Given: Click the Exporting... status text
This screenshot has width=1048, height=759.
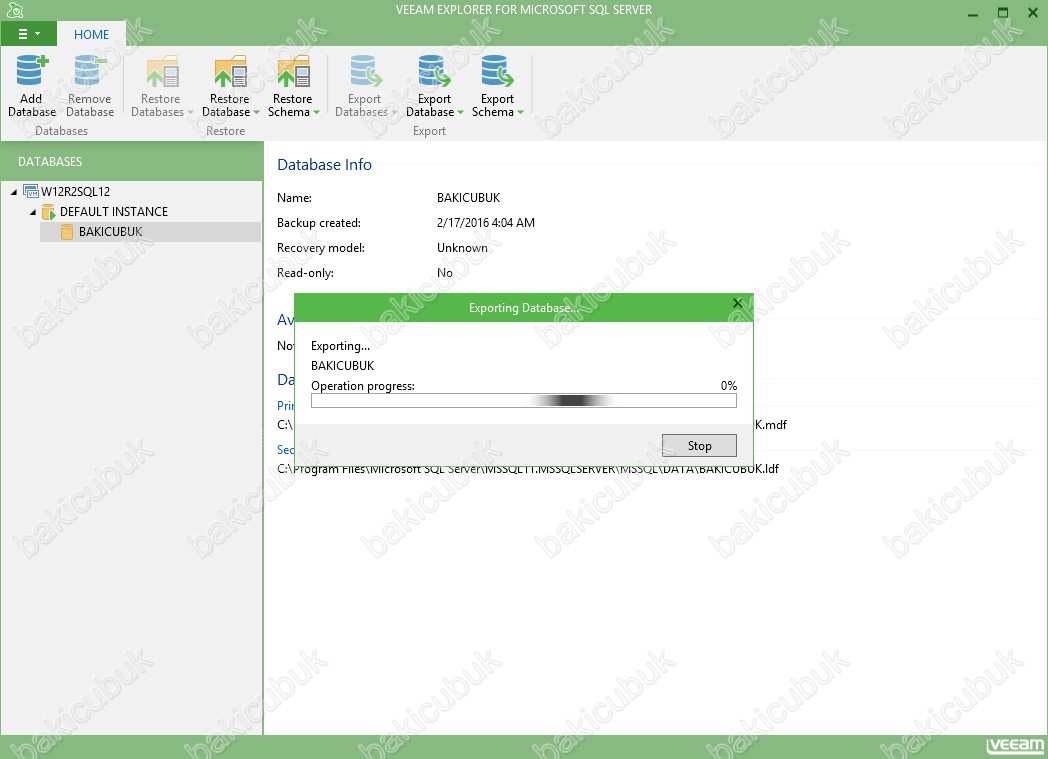Looking at the screenshot, I should 340,346.
